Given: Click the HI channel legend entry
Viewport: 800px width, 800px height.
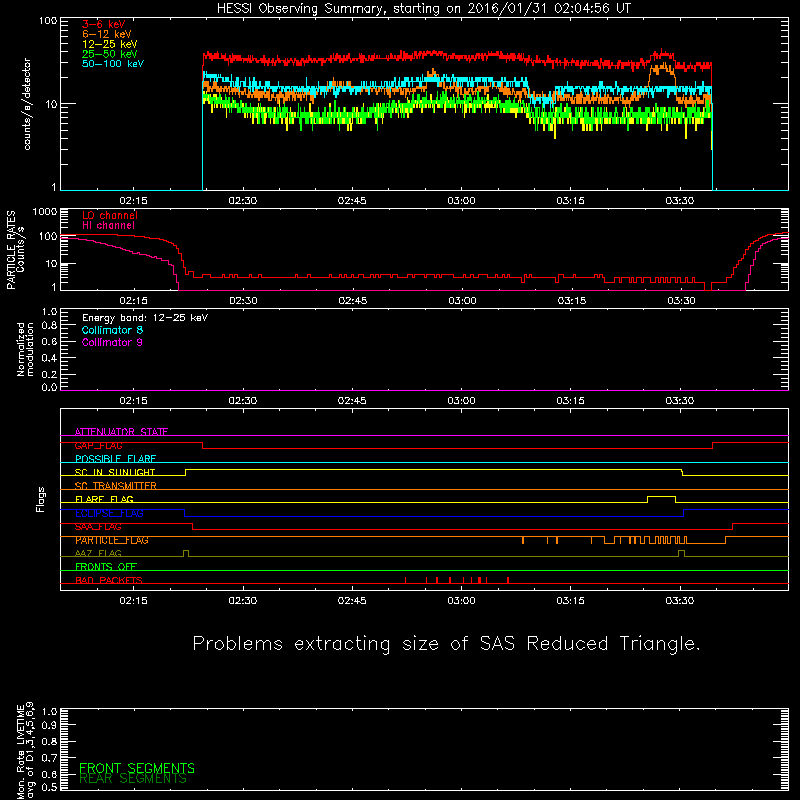Looking at the screenshot, I should point(108,226).
